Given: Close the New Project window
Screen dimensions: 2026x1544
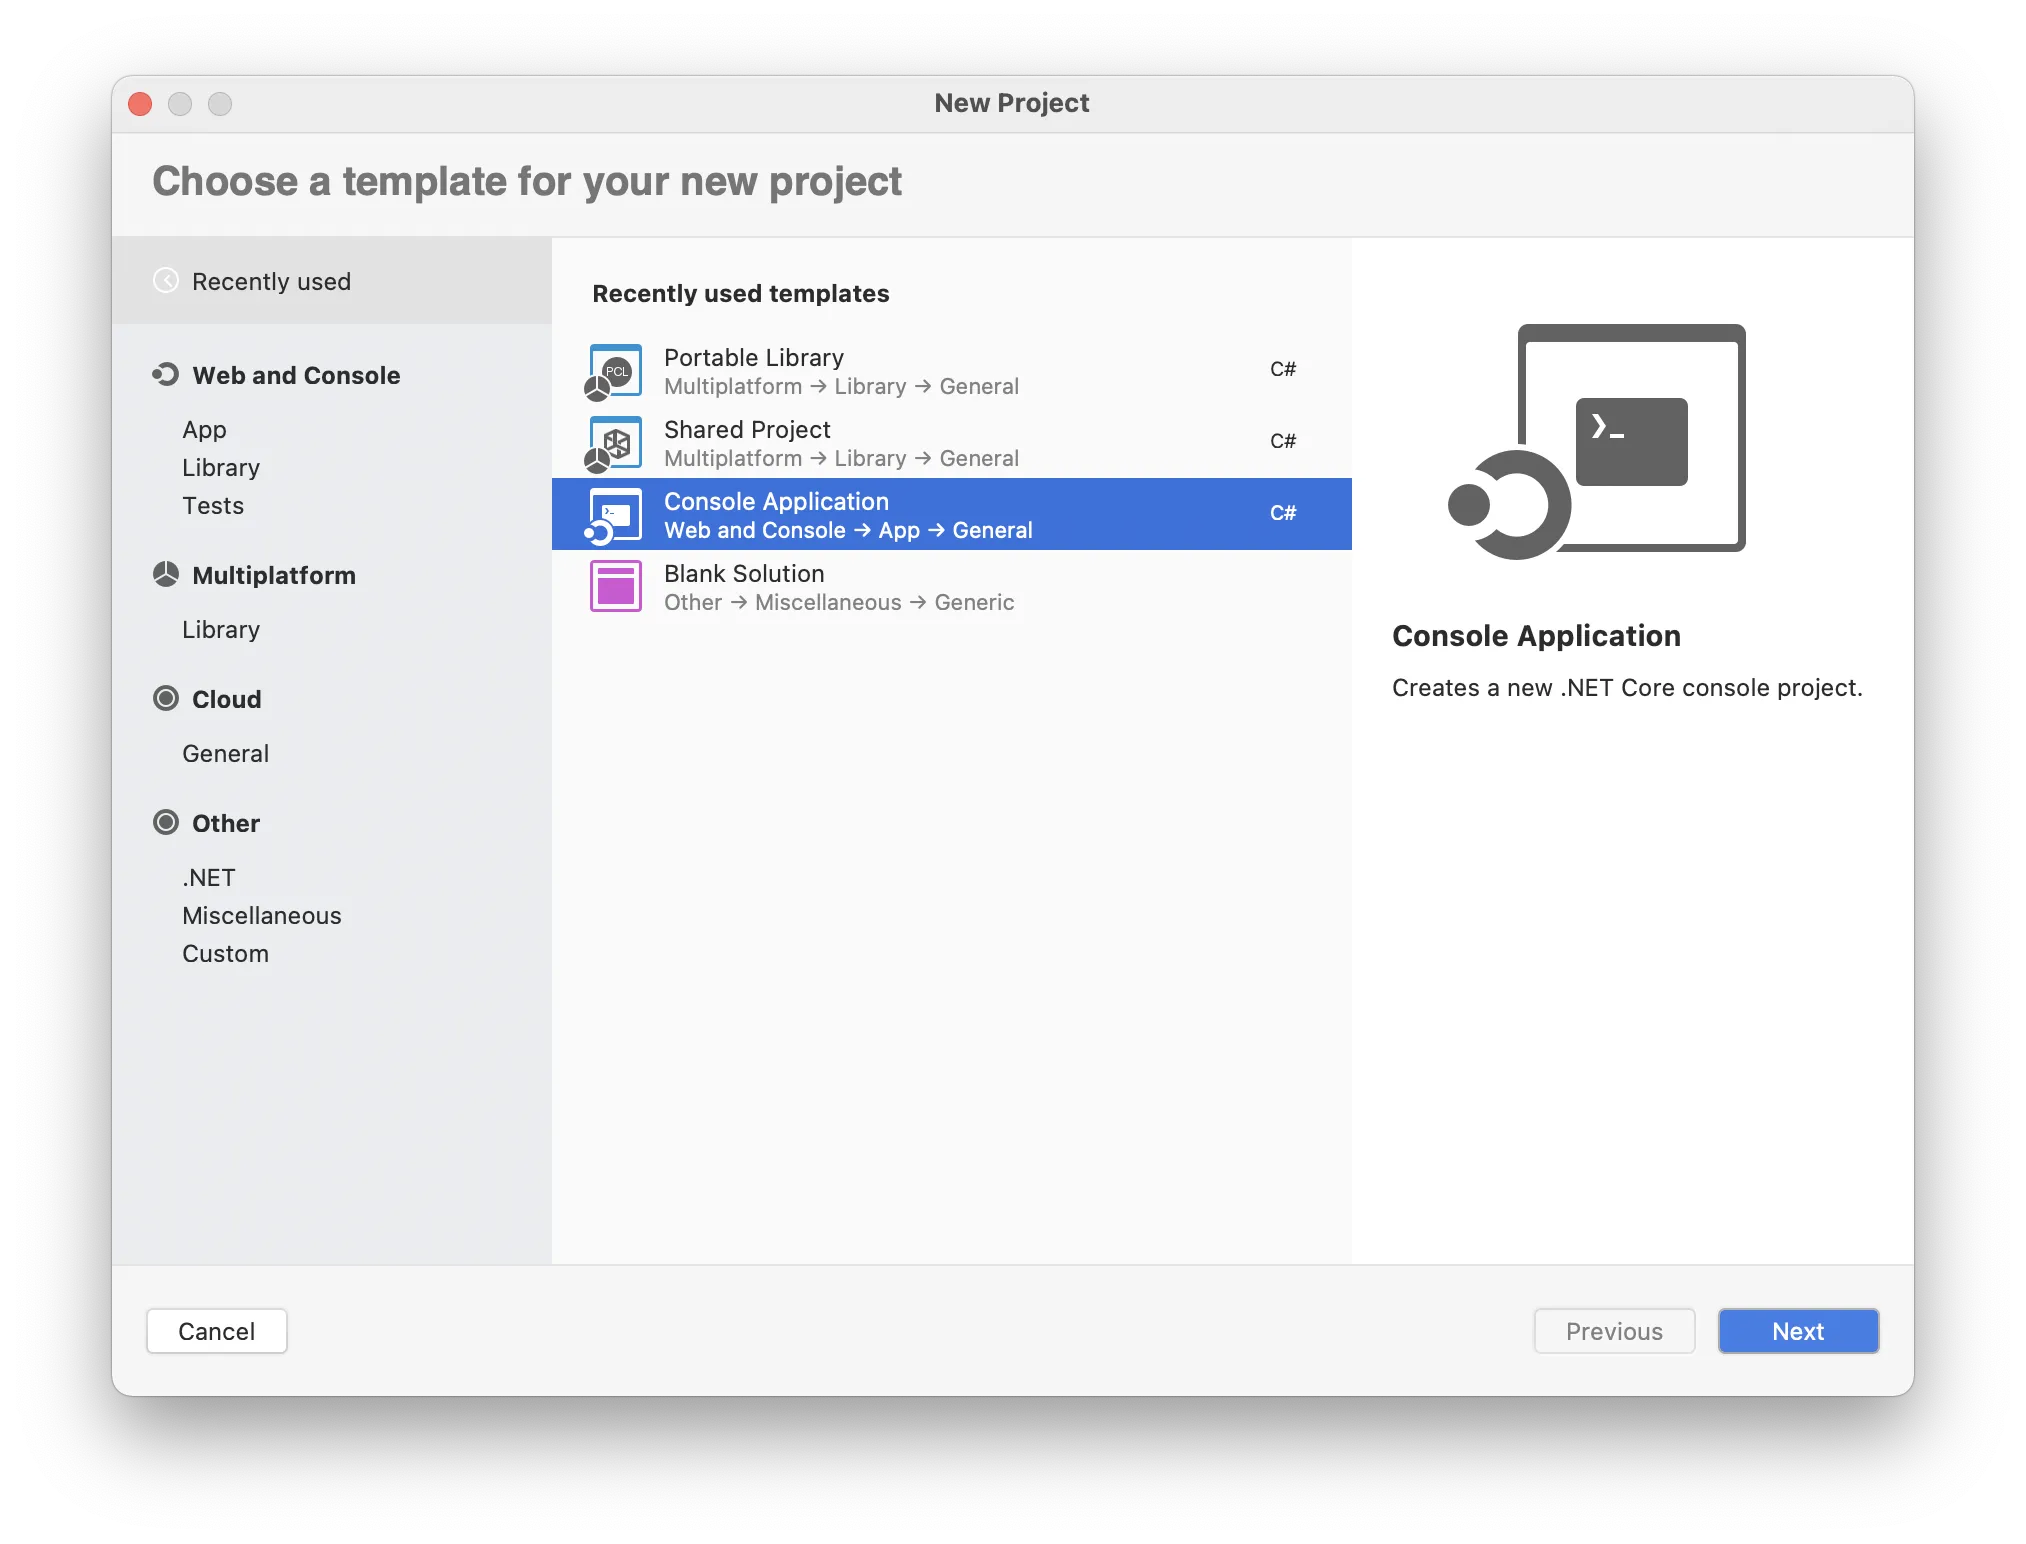Looking at the screenshot, I should pyautogui.click(x=141, y=104).
